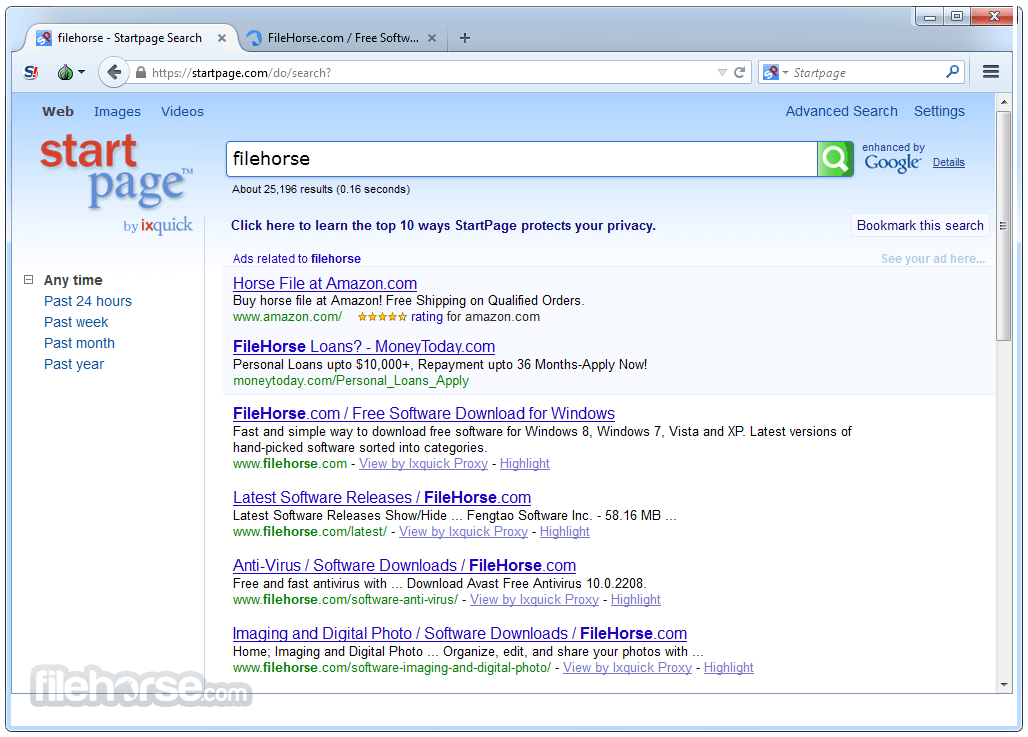Click the scrollbar down arrow
This screenshot has width=1028, height=737.
[x=1004, y=685]
